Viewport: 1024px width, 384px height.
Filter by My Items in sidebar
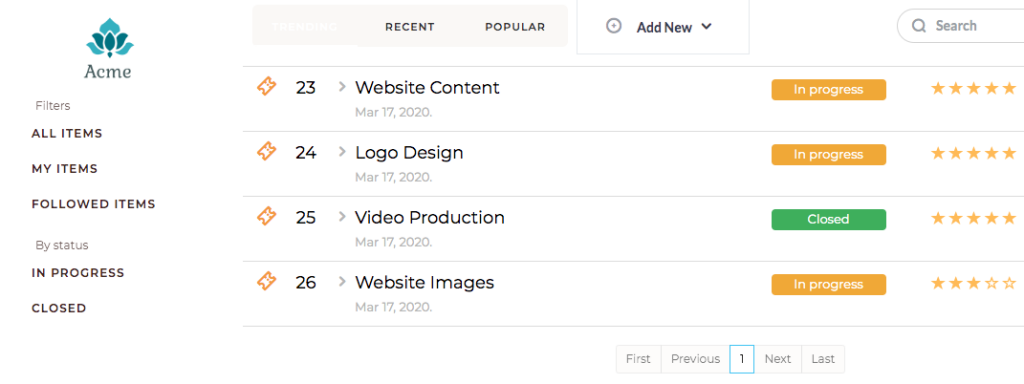click(x=65, y=168)
